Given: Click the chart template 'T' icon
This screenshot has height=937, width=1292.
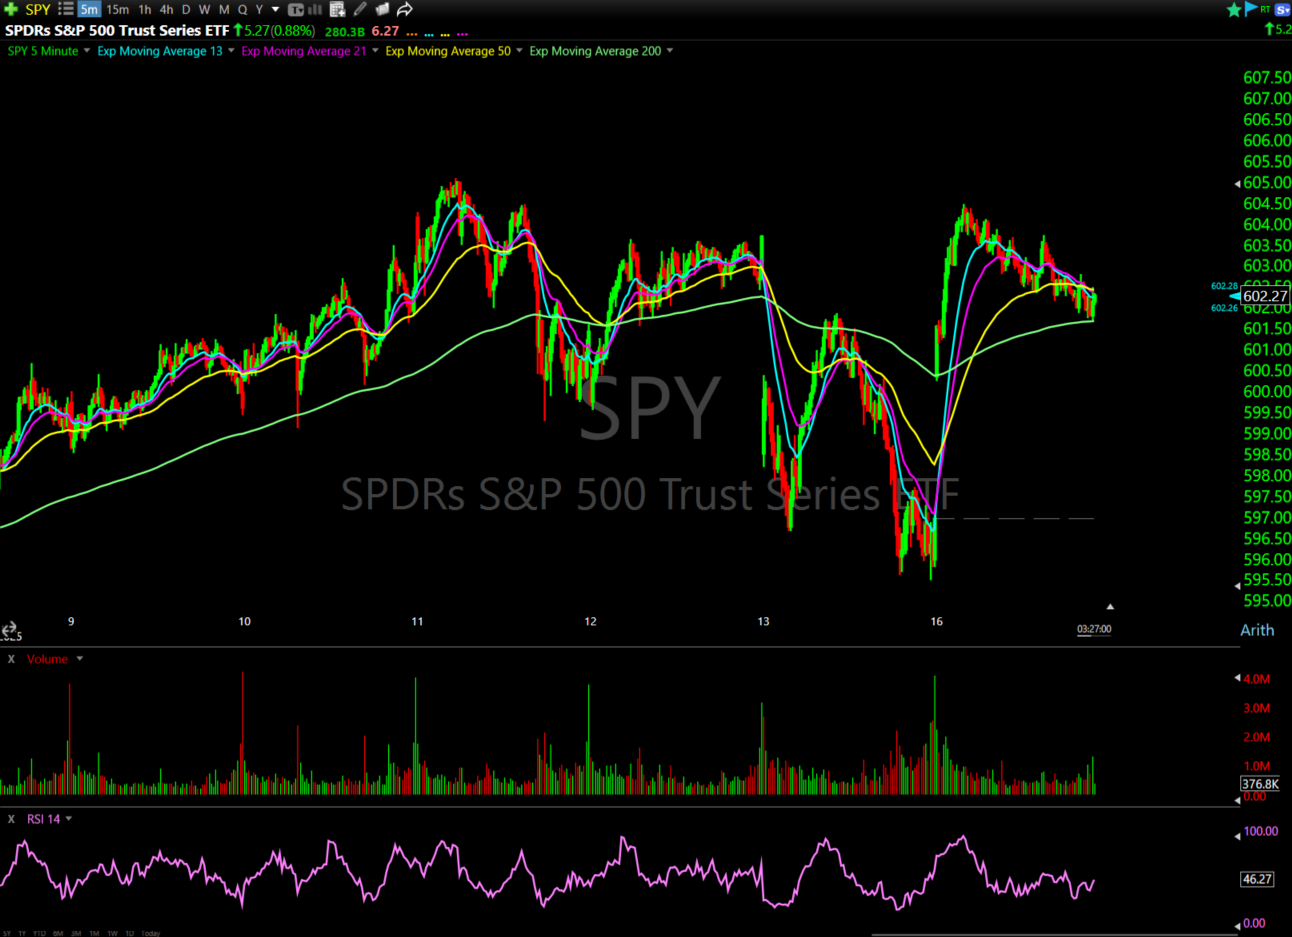Looking at the screenshot, I should [x=296, y=9].
